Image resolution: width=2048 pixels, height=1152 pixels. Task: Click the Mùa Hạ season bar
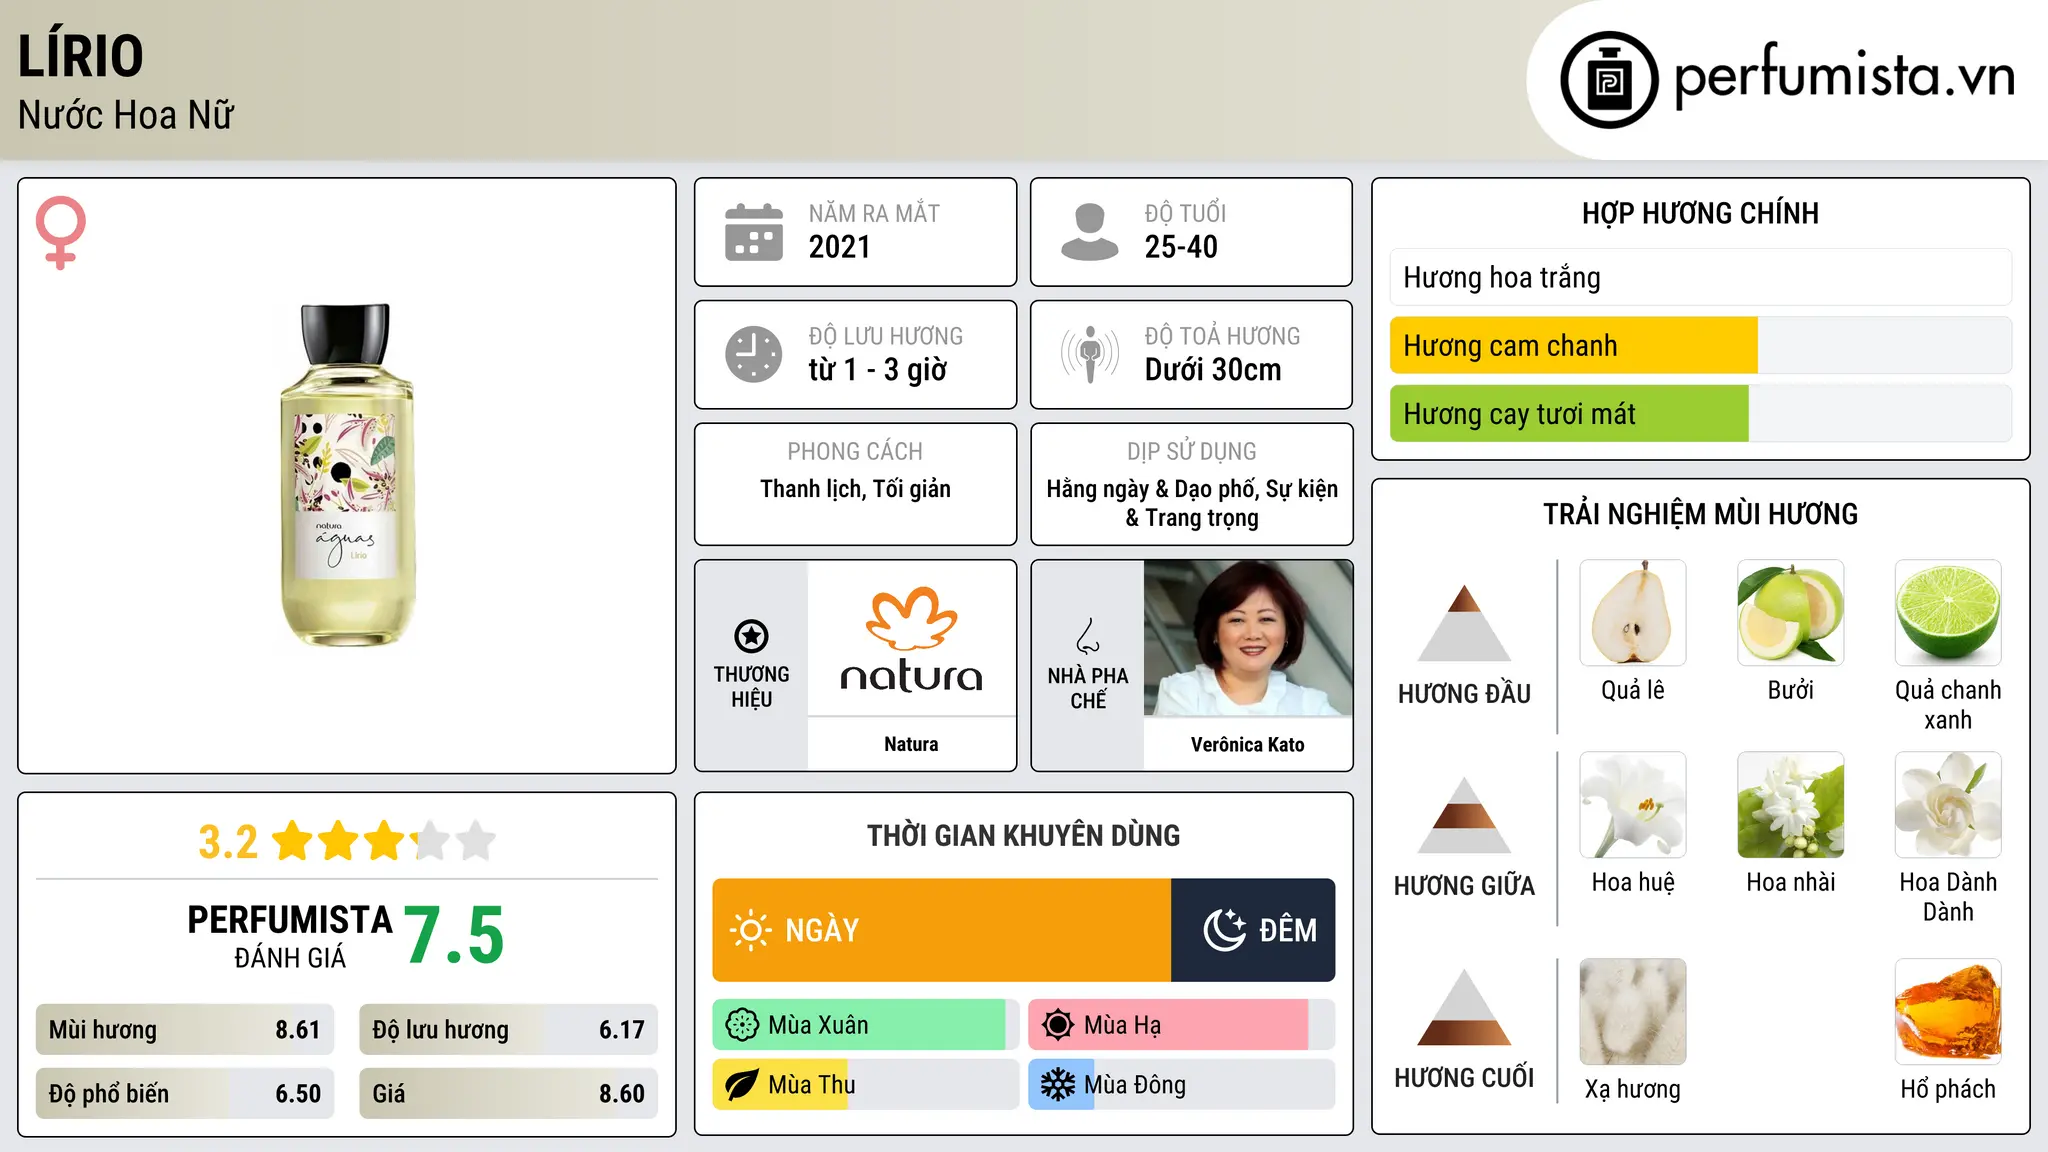tap(1181, 1025)
